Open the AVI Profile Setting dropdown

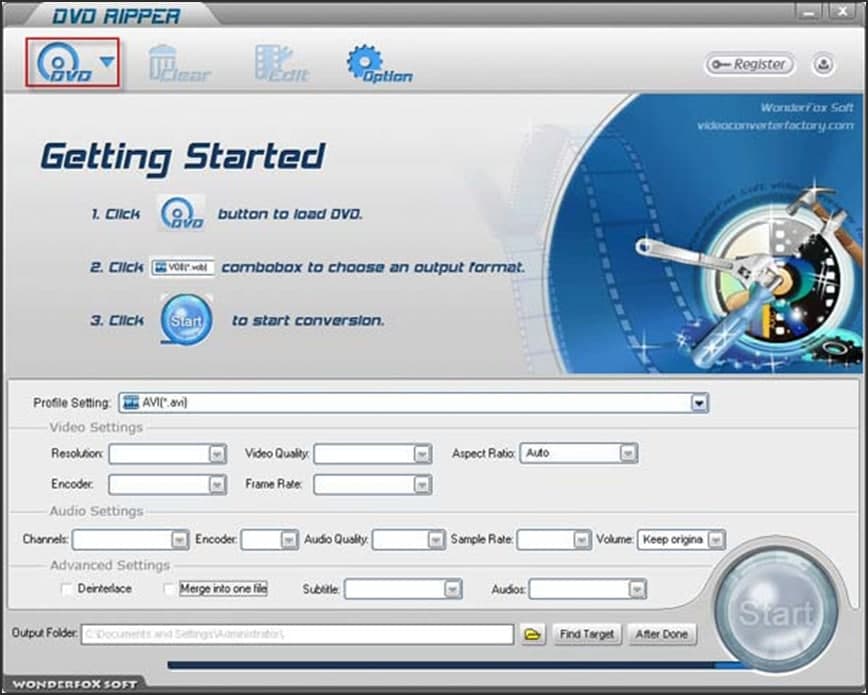[698, 402]
